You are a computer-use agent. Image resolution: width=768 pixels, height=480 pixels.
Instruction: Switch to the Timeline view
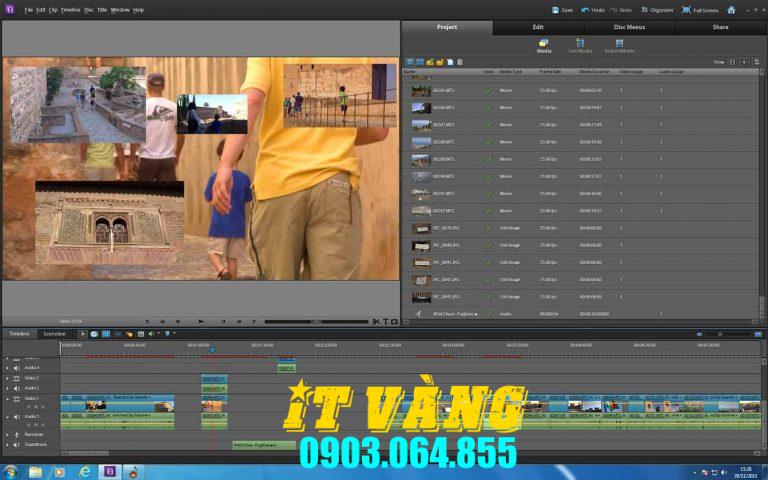(20, 334)
